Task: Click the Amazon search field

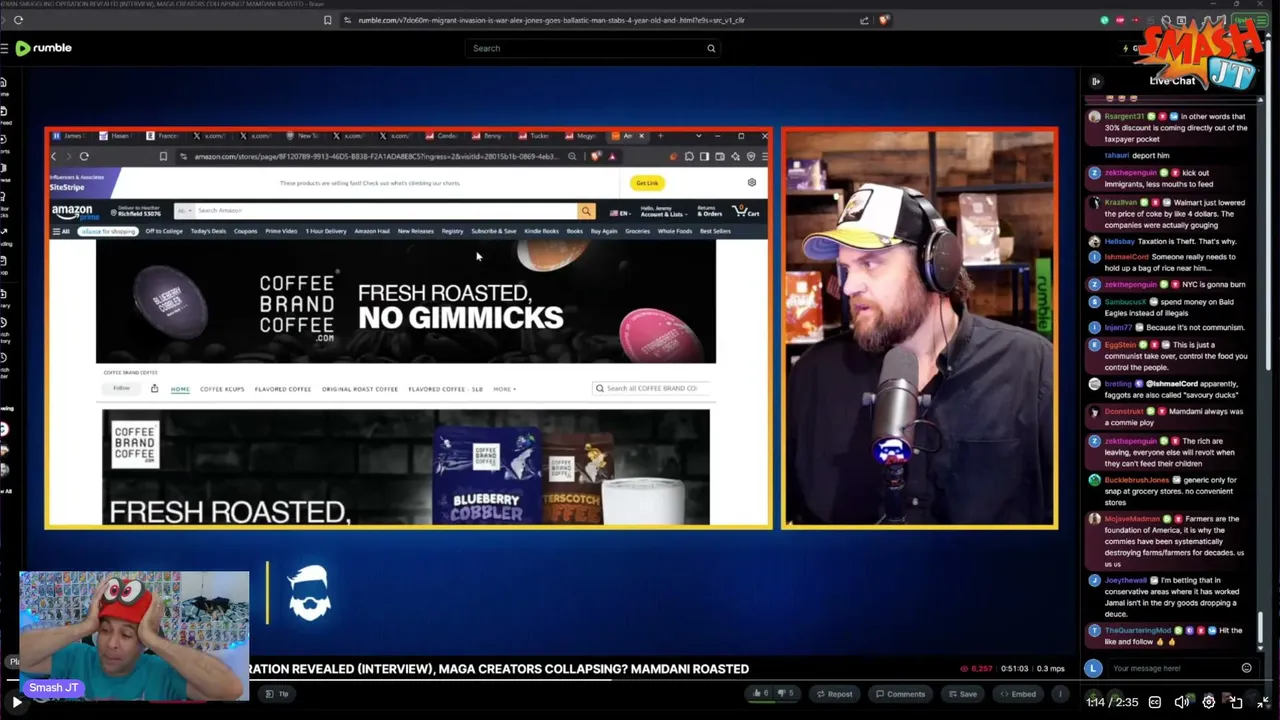Action: tap(385, 211)
